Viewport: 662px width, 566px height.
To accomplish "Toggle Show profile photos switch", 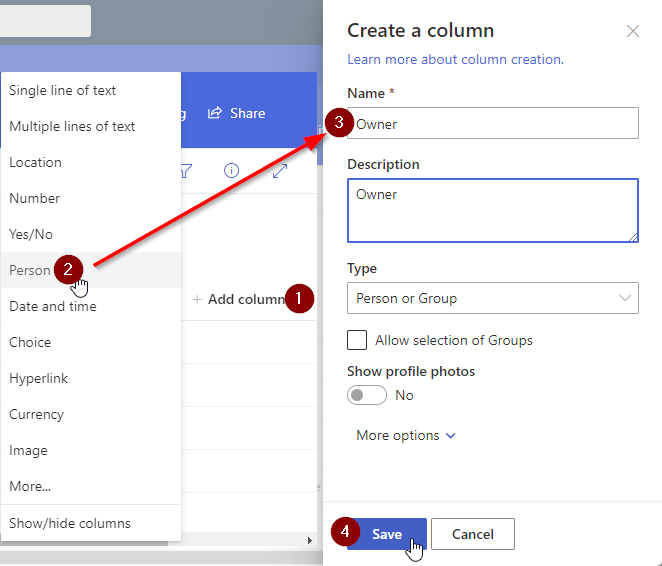I will [x=367, y=395].
